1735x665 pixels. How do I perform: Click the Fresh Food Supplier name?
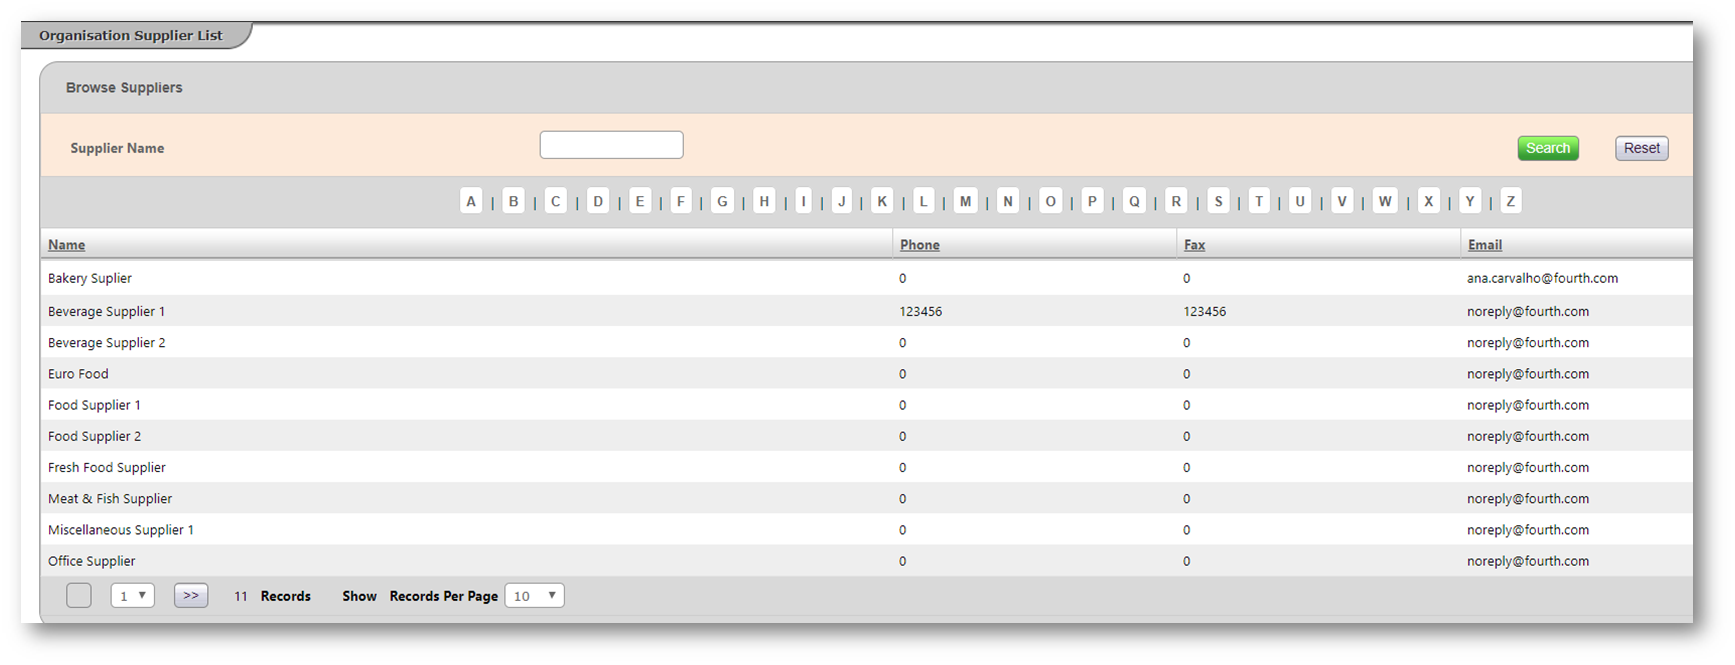coord(107,467)
